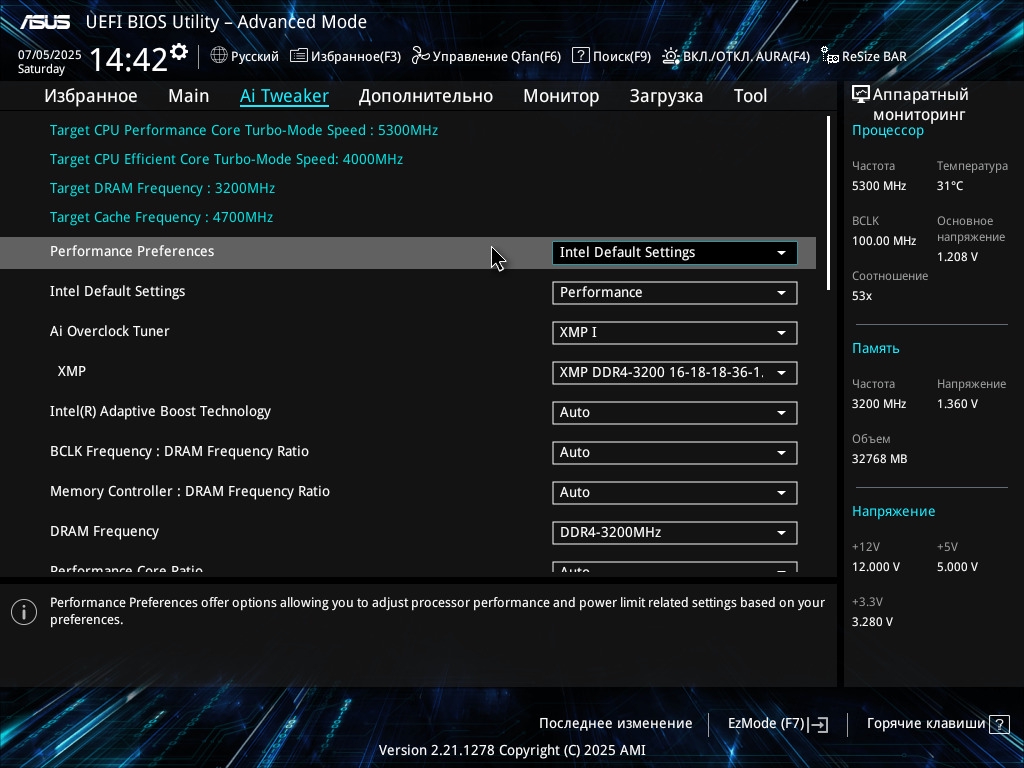Open Performance Core Ratio dropdown
This screenshot has width=1024, height=768.
675,568
